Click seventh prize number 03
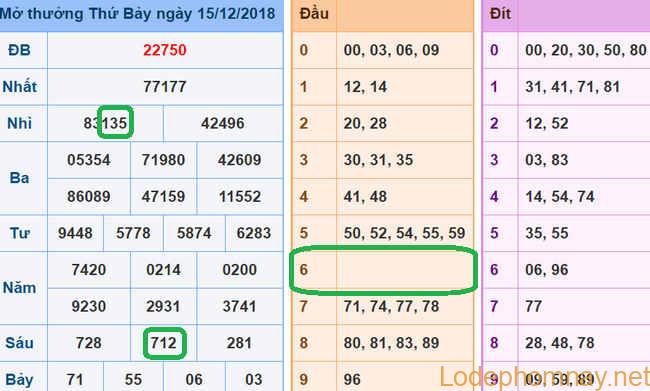 (254, 379)
